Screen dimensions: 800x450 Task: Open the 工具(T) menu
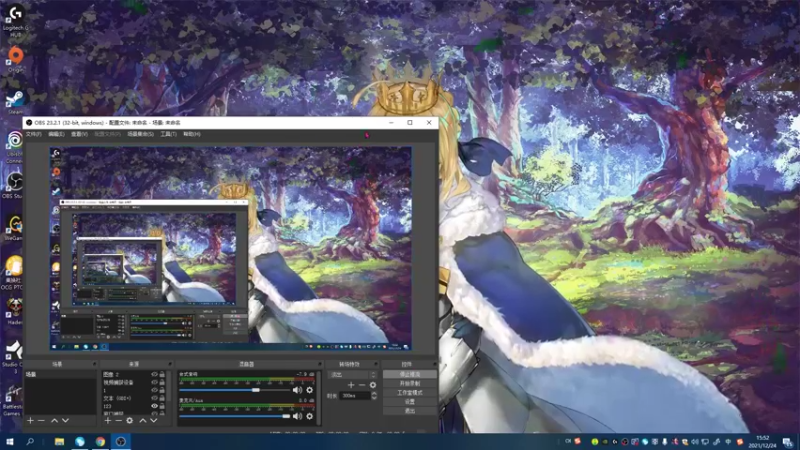168,134
